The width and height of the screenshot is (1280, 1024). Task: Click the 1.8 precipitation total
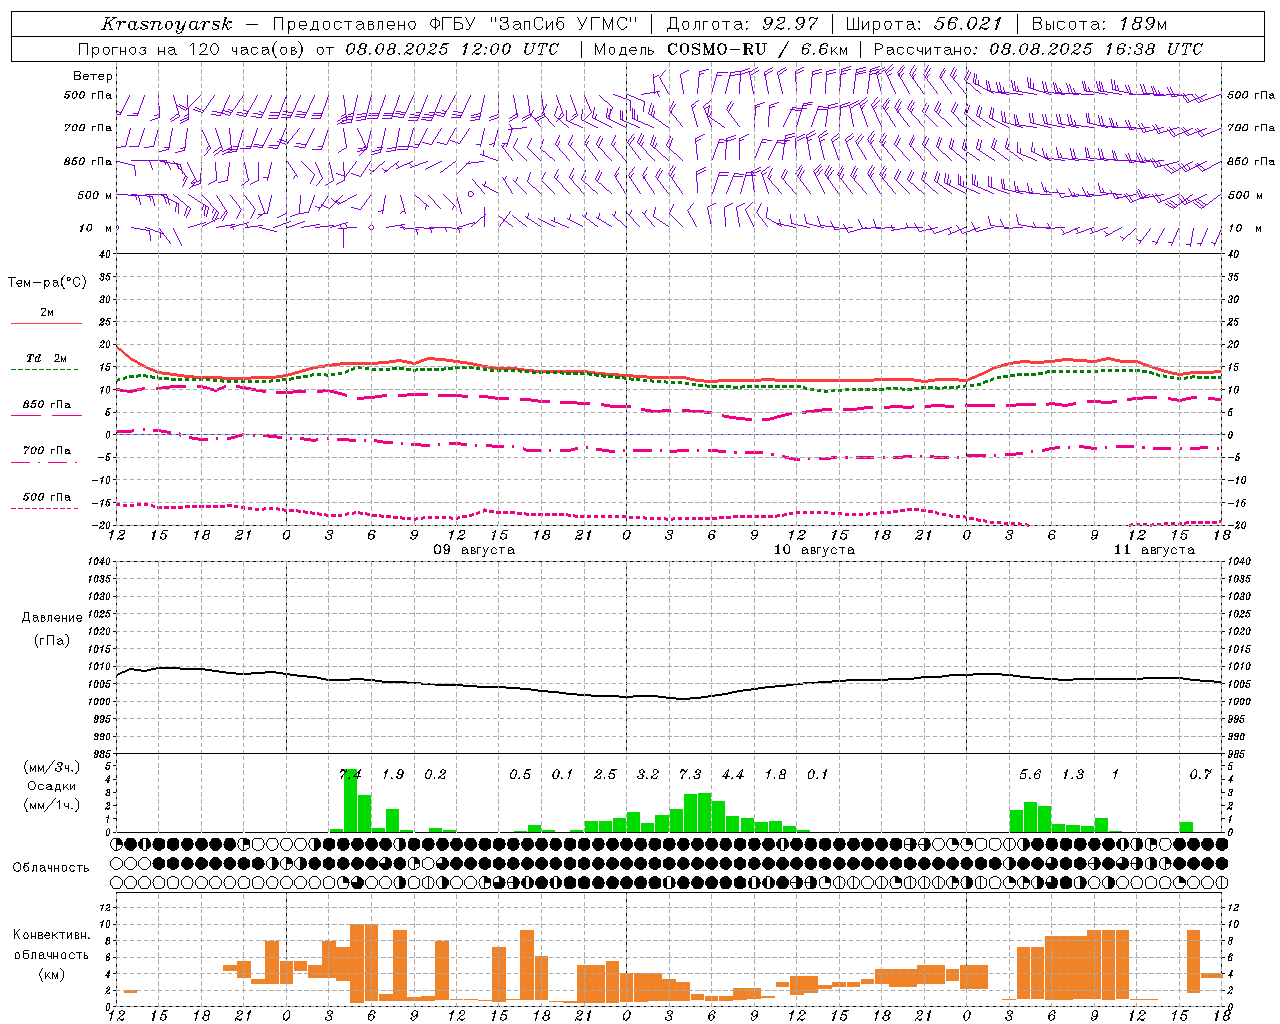tap(775, 774)
